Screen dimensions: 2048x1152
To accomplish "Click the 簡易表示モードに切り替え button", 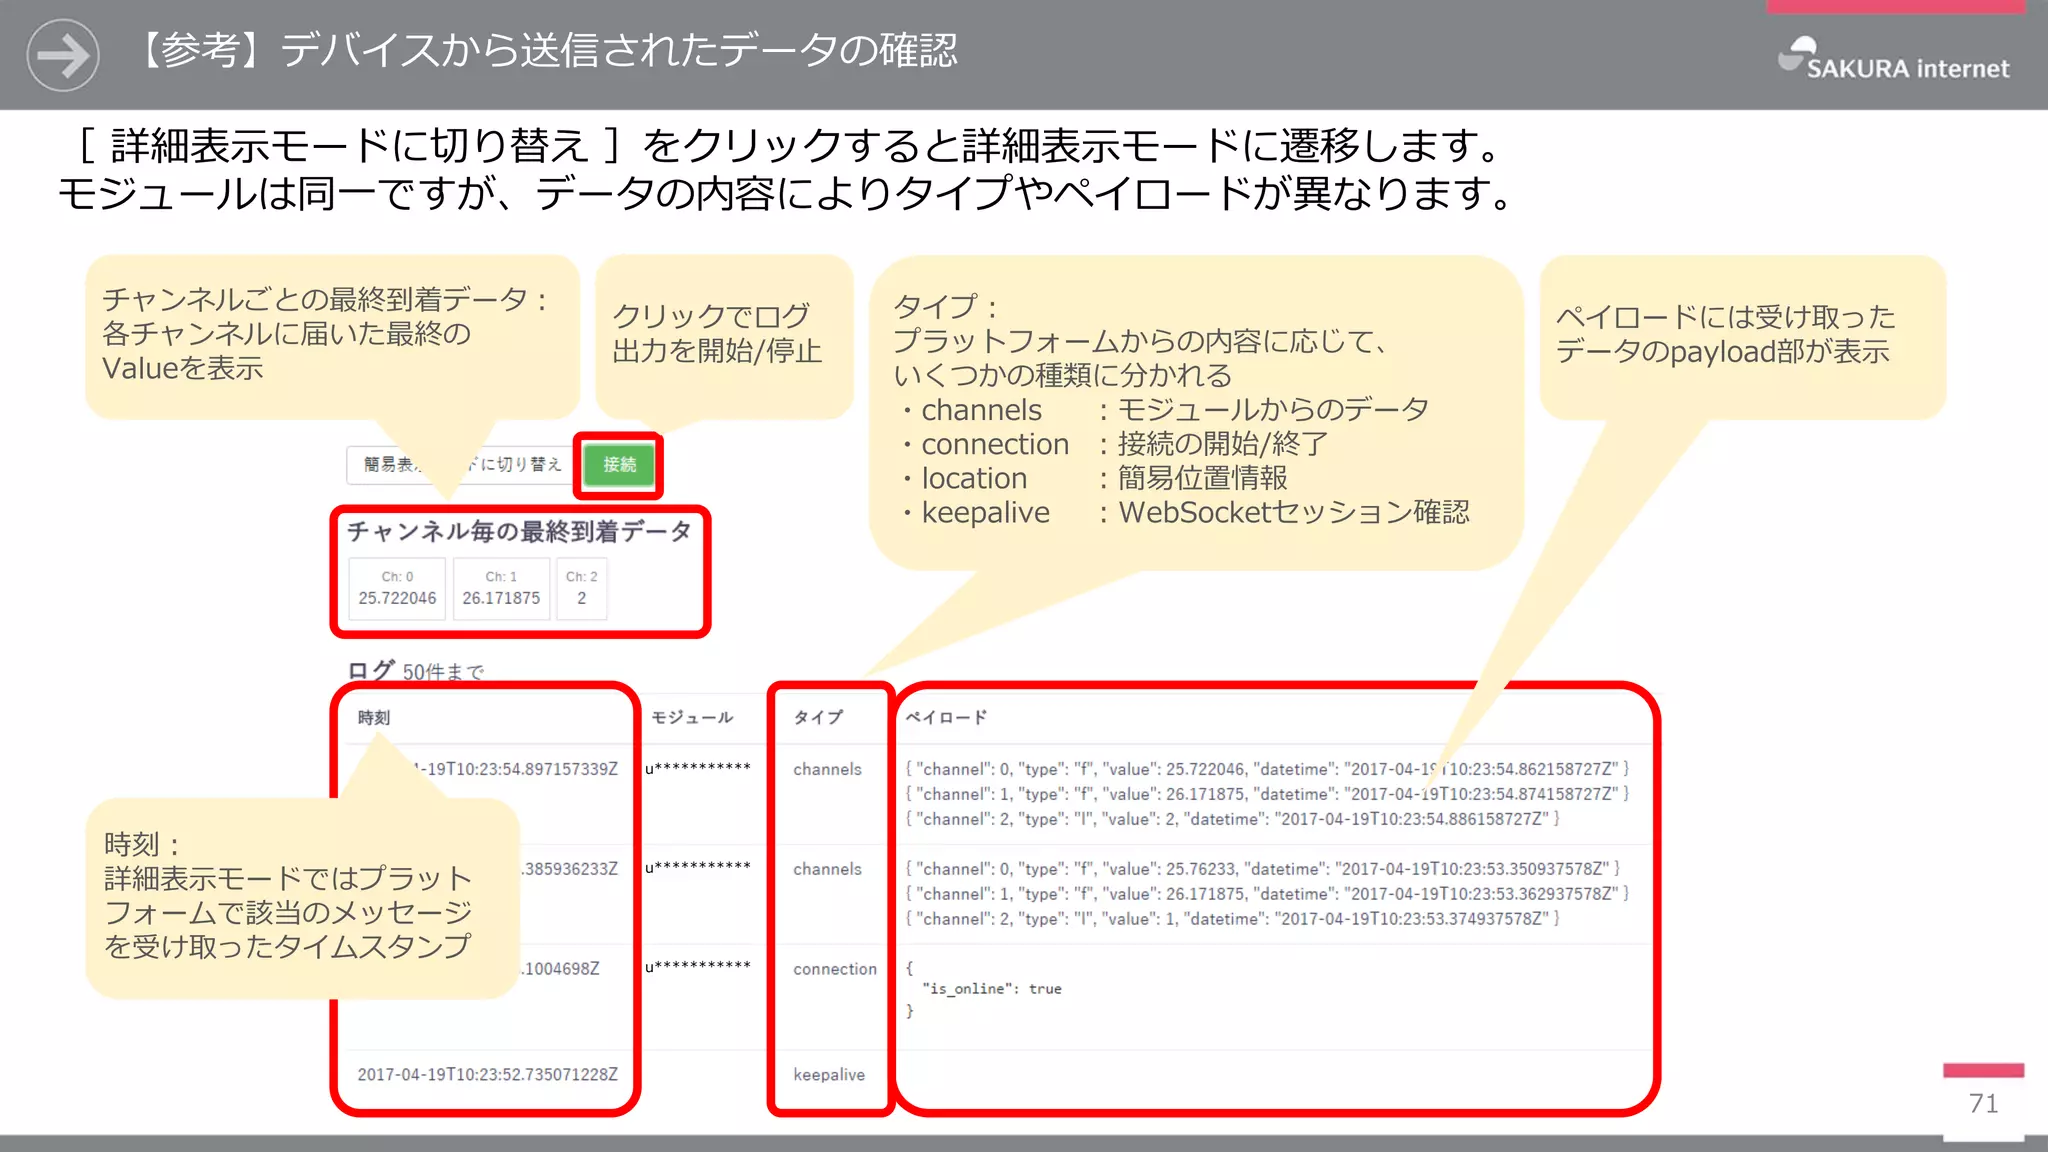I will pyautogui.click(x=459, y=464).
